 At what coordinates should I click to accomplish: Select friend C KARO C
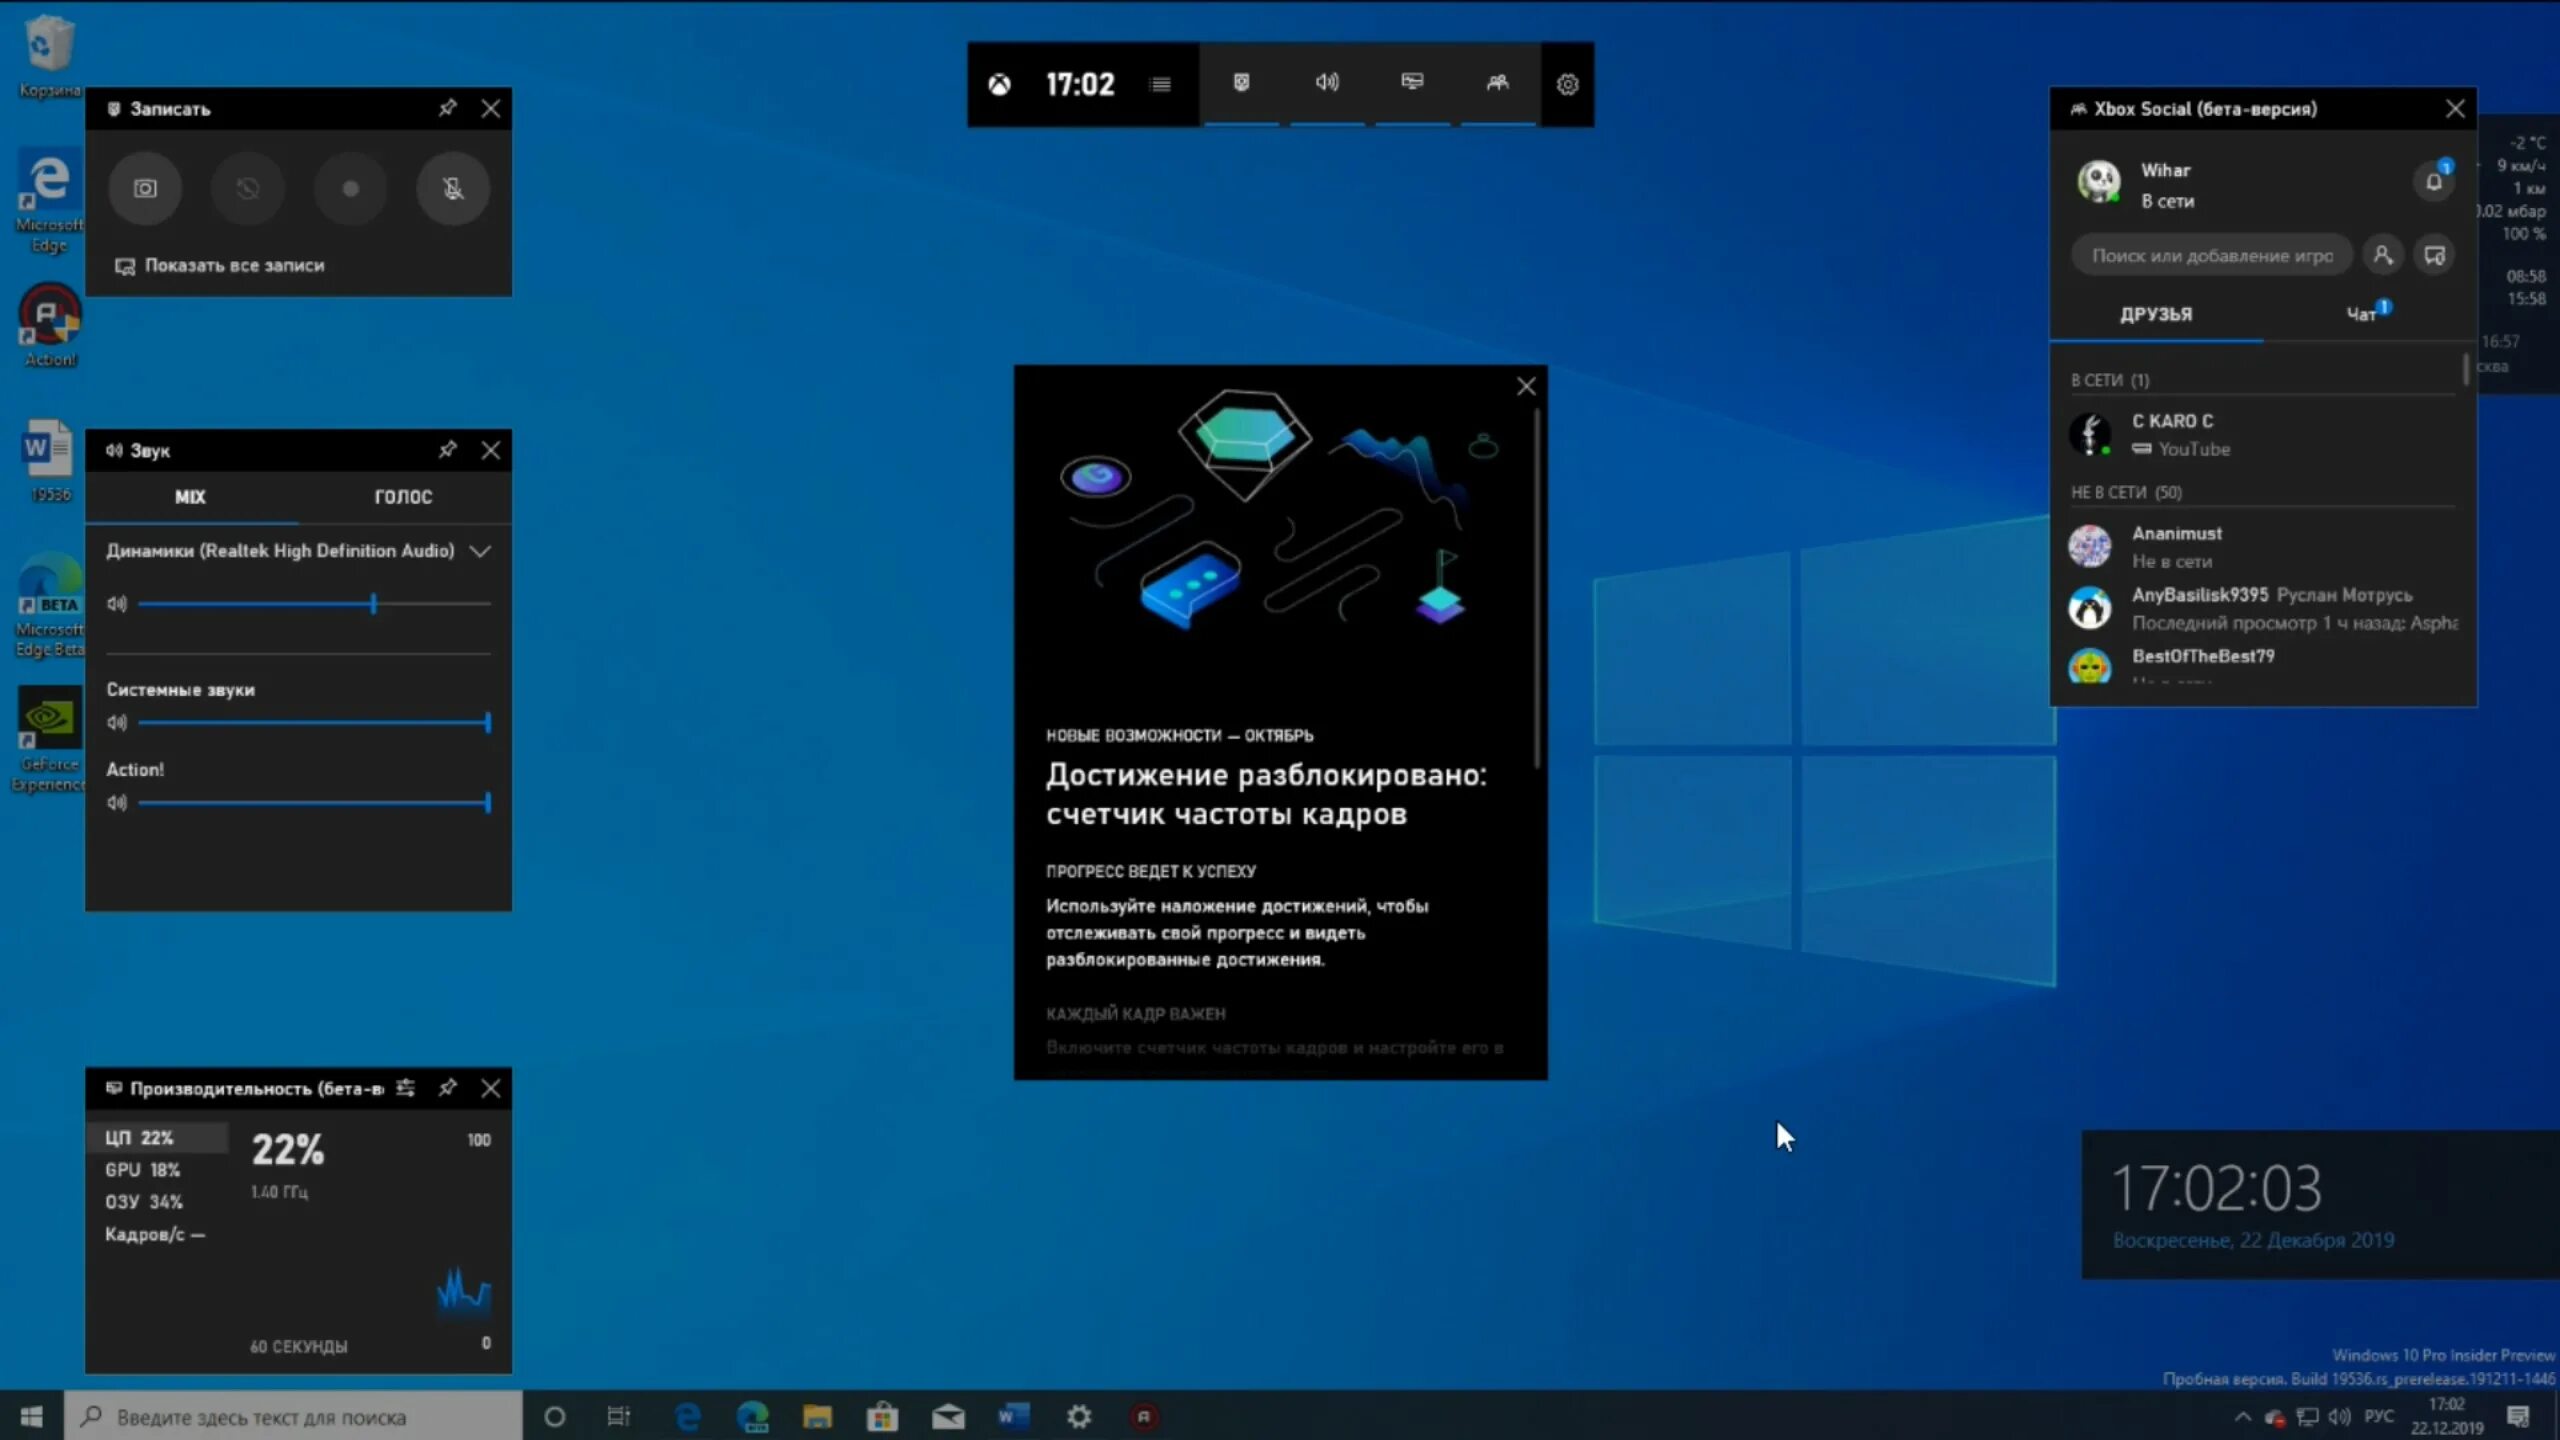2262,434
